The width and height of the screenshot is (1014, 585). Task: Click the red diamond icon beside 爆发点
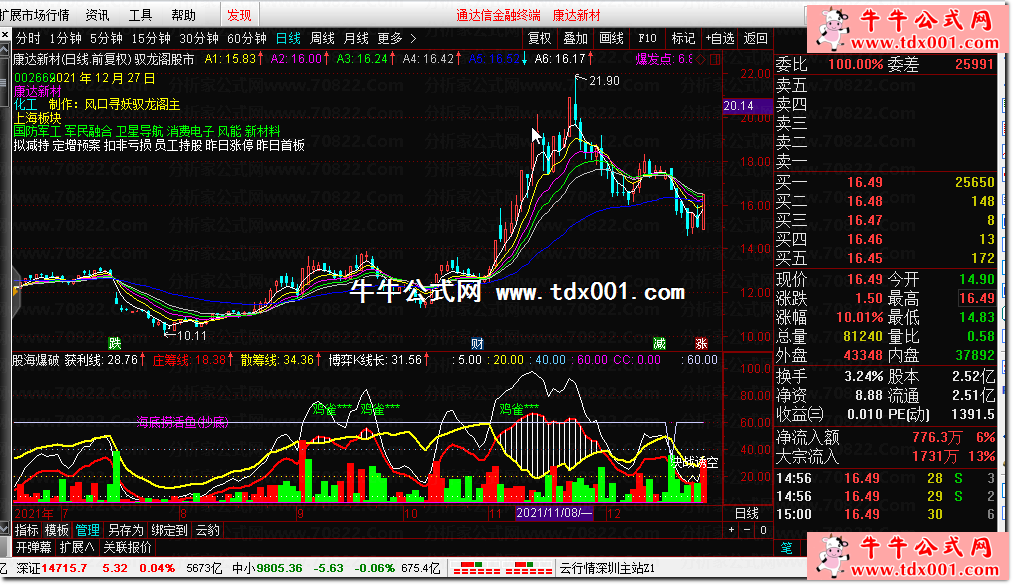click(x=701, y=59)
